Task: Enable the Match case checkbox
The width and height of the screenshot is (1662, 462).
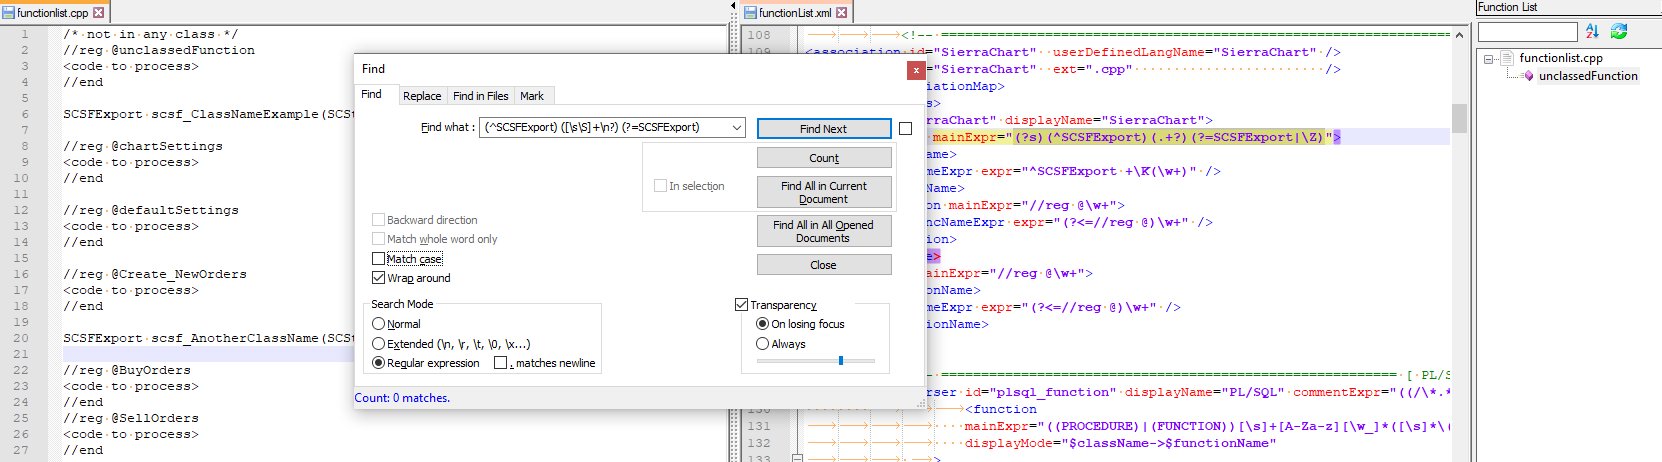Action: pyautogui.click(x=378, y=259)
